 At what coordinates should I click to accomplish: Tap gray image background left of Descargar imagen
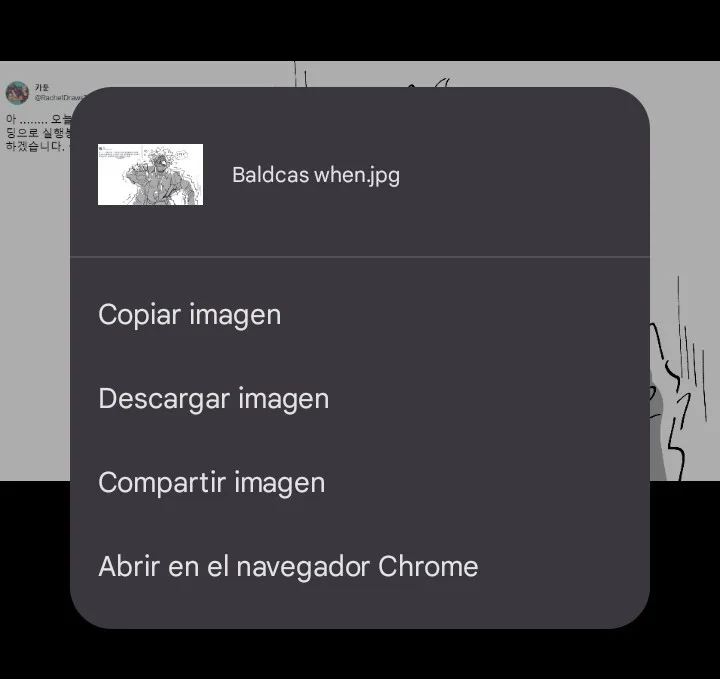click(x=35, y=398)
